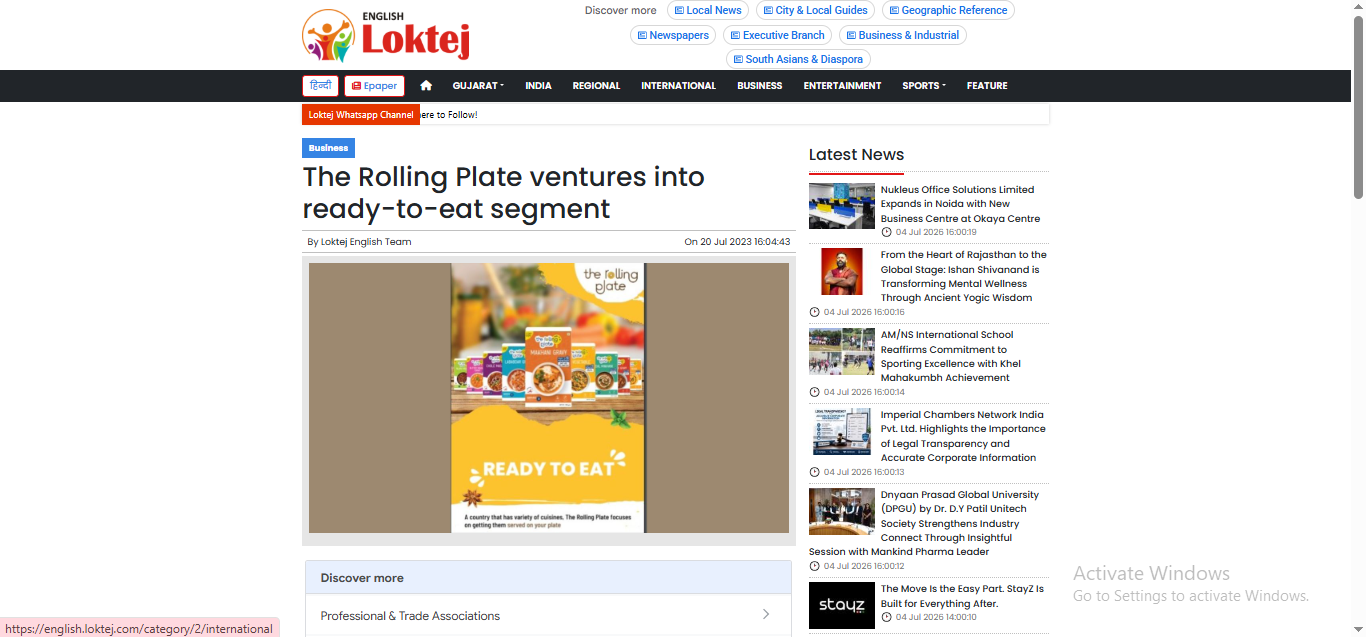Open the Loktej English logo homepage
Image resolution: width=1366 pixels, height=637 pixels.
click(386, 35)
